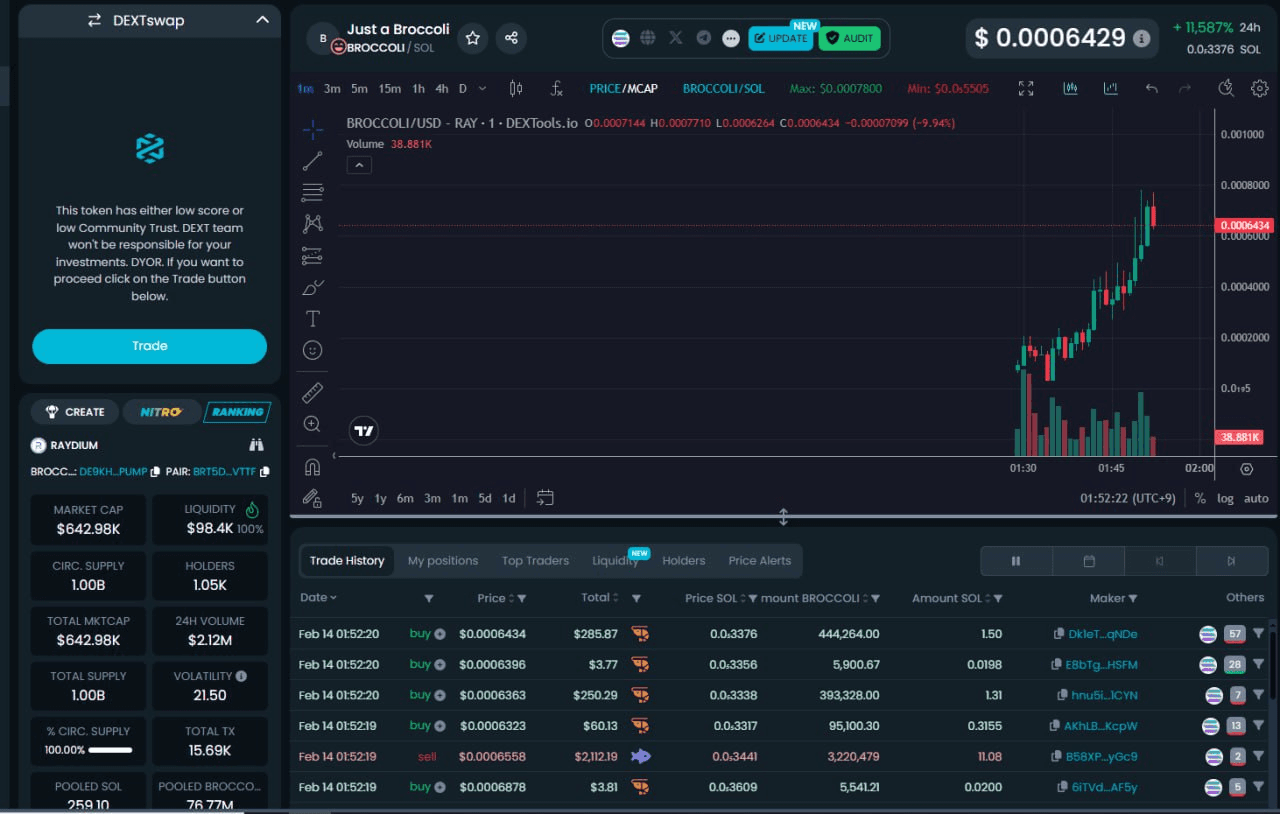This screenshot has height=814, width=1280.
Task: Select the chart pattern drawing tool
Action: pos(312,224)
